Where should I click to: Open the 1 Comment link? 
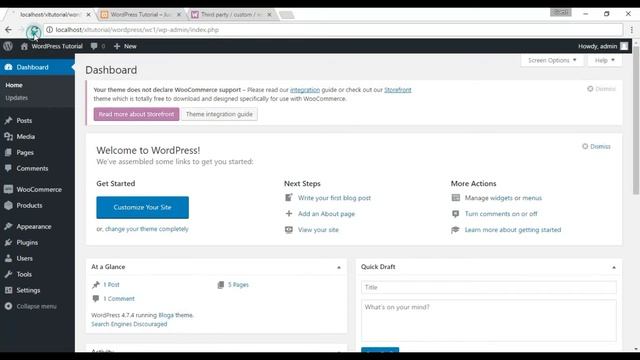119,298
